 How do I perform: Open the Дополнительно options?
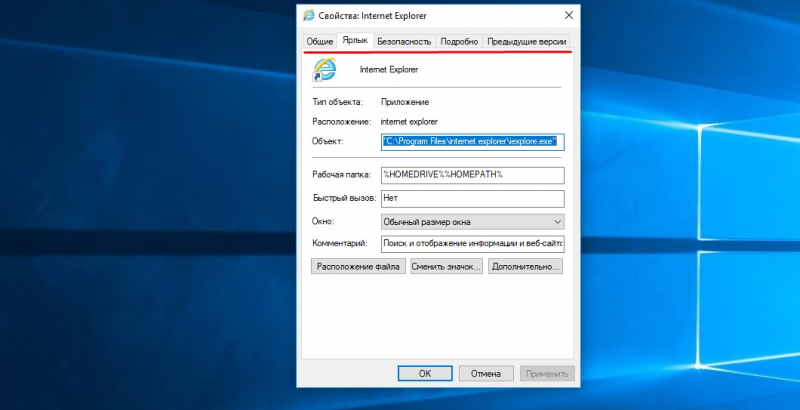(526, 266)
